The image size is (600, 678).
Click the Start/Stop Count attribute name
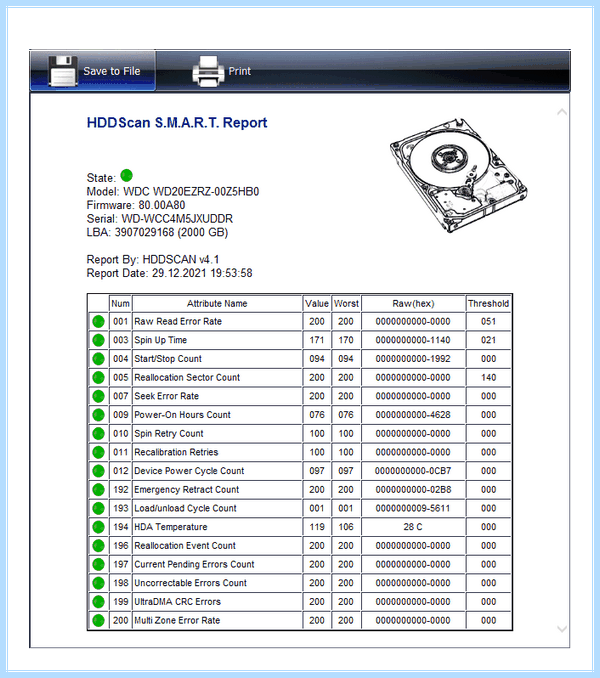(168, 359)
